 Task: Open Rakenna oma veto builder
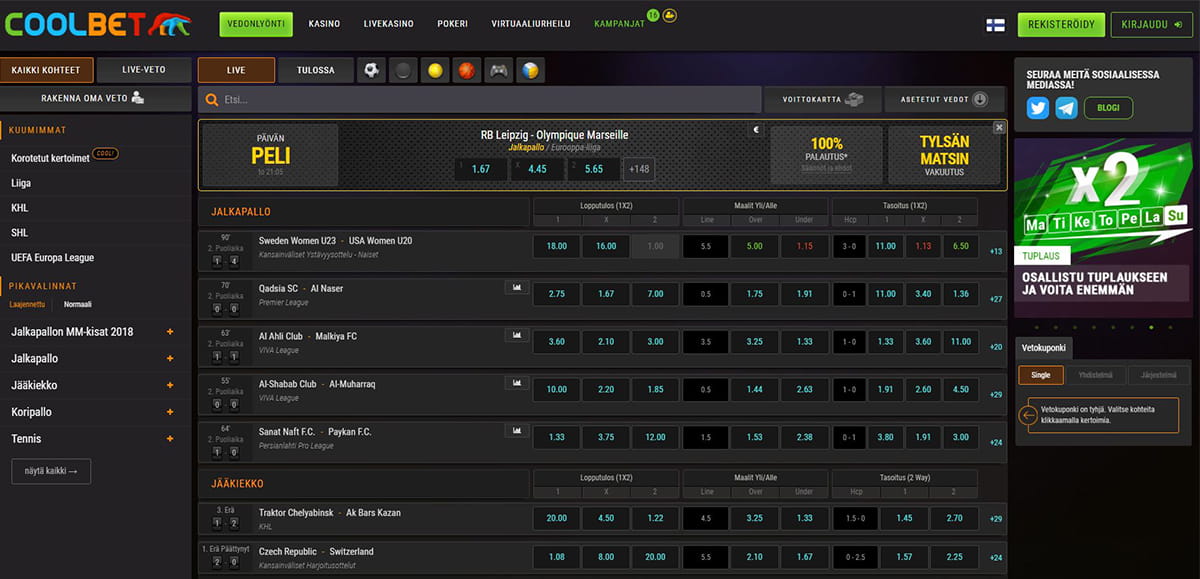(x=96, y=98)
